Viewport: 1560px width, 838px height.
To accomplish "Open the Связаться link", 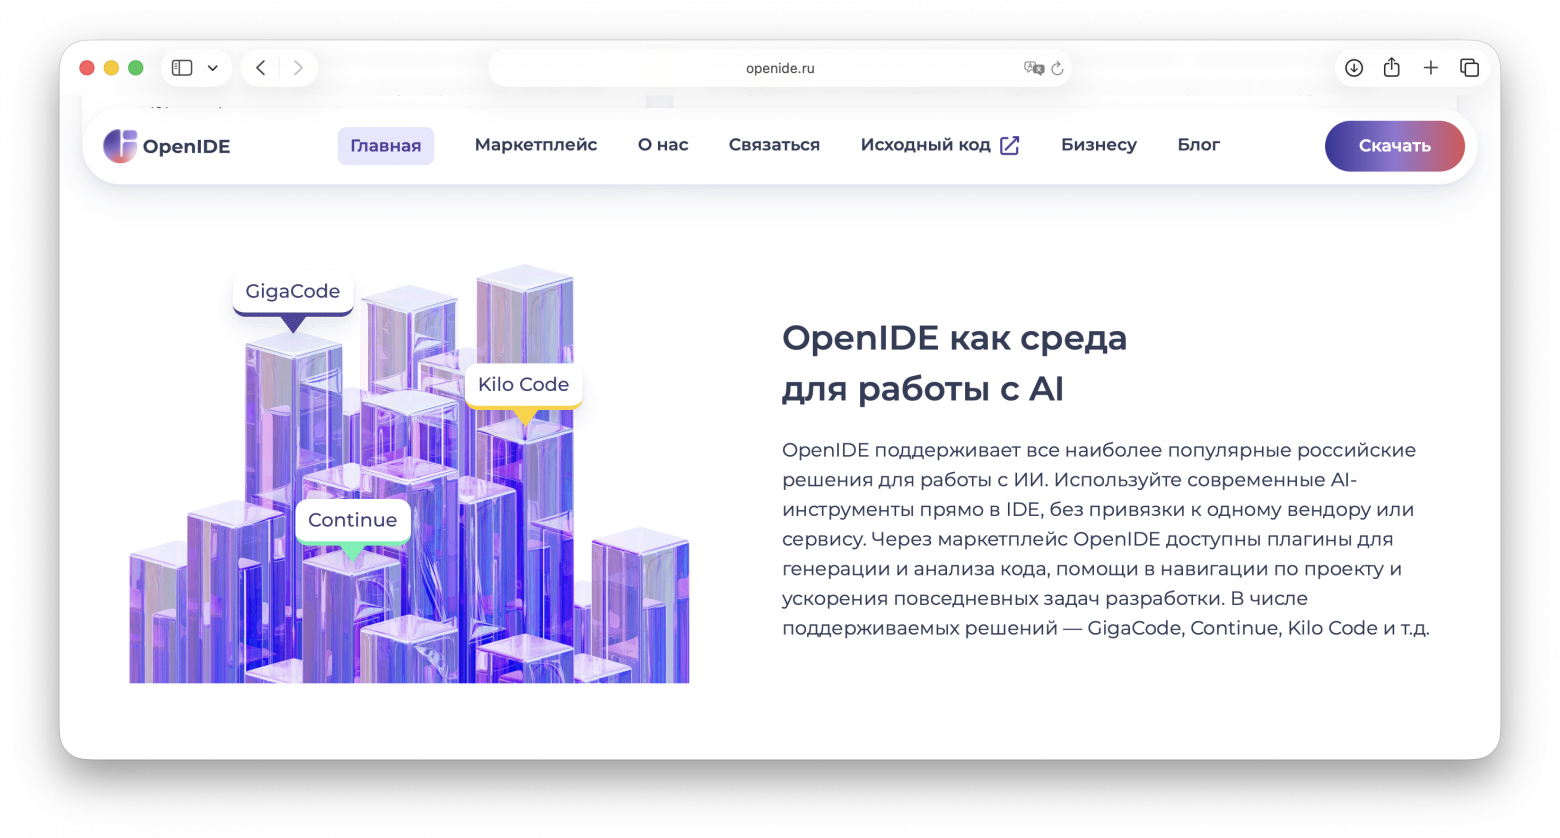I will (773, 144).
